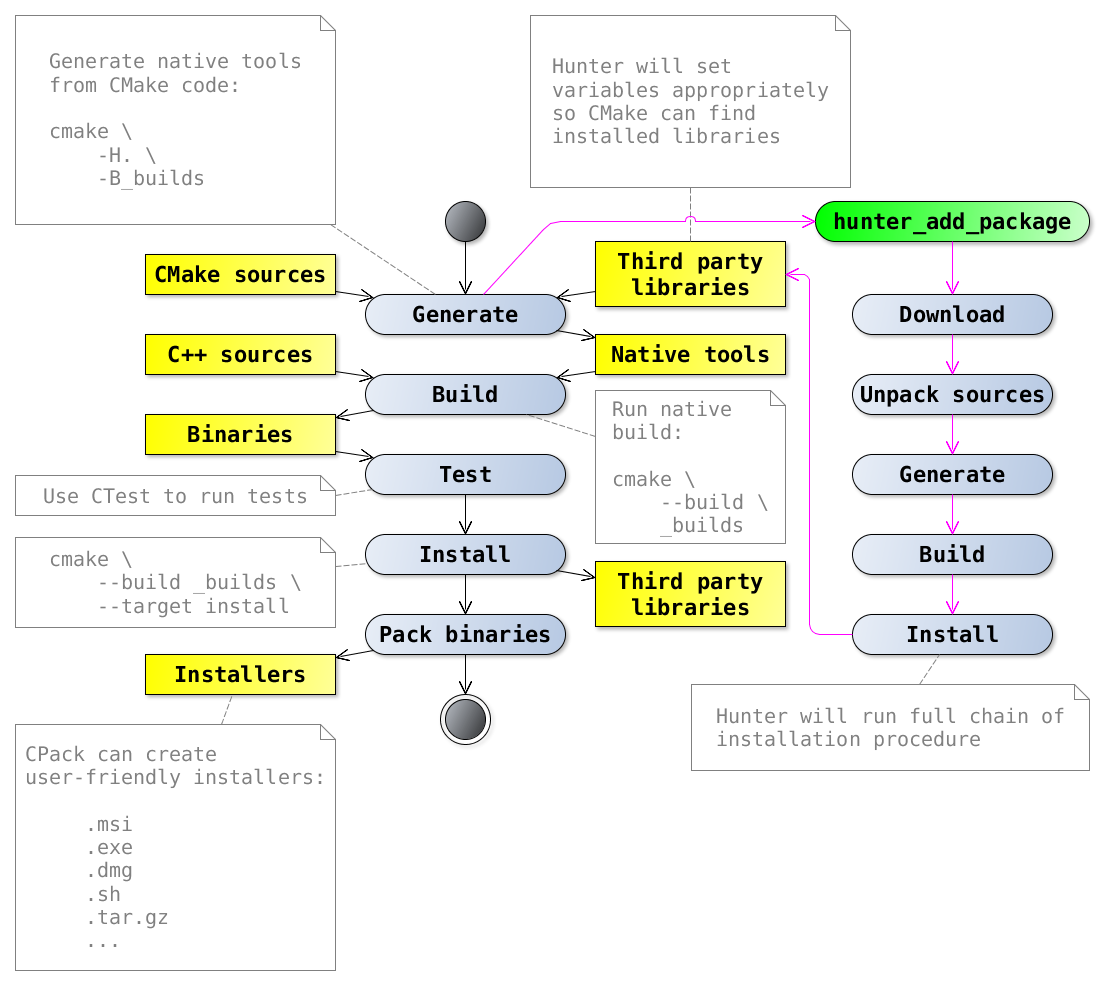The width and height of the screenshot is (1105, 986).
Task: Select the CMake sources artifact box
Action: point(240,274)
